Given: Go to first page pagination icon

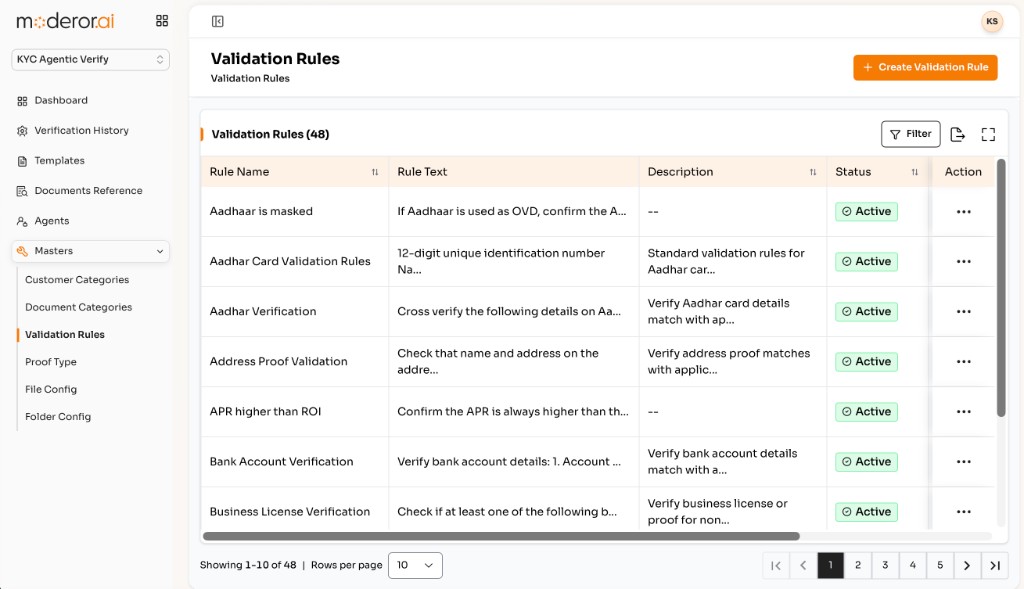Looking at the screenshot, I should (x=776, y=565).
